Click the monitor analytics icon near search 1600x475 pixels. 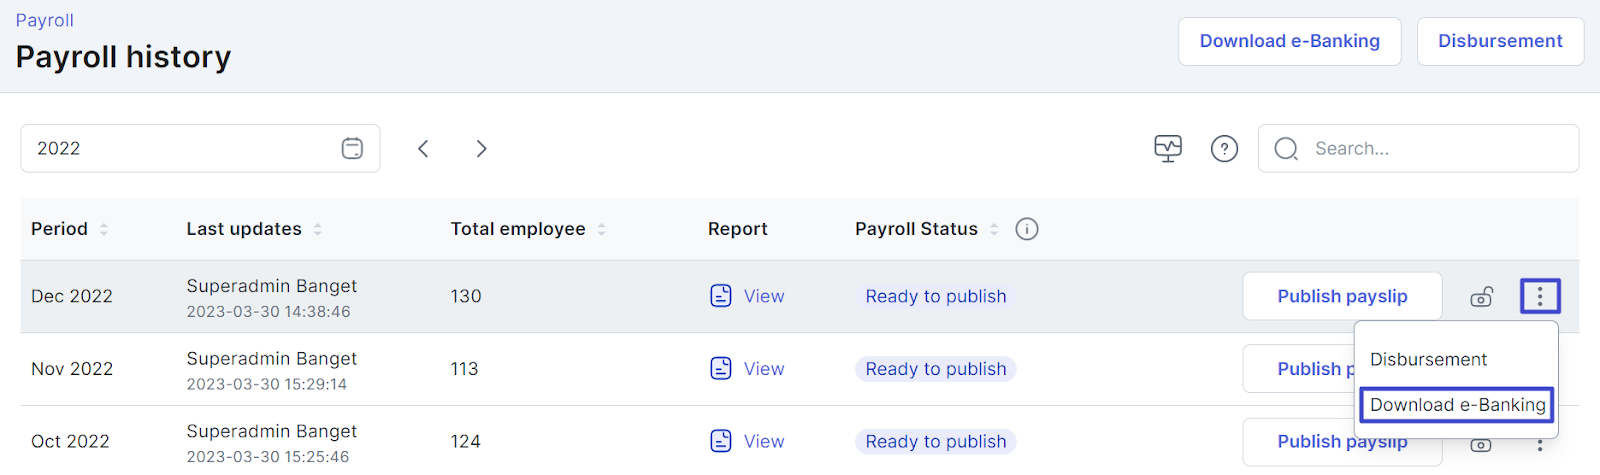(x=1167, y=149)
